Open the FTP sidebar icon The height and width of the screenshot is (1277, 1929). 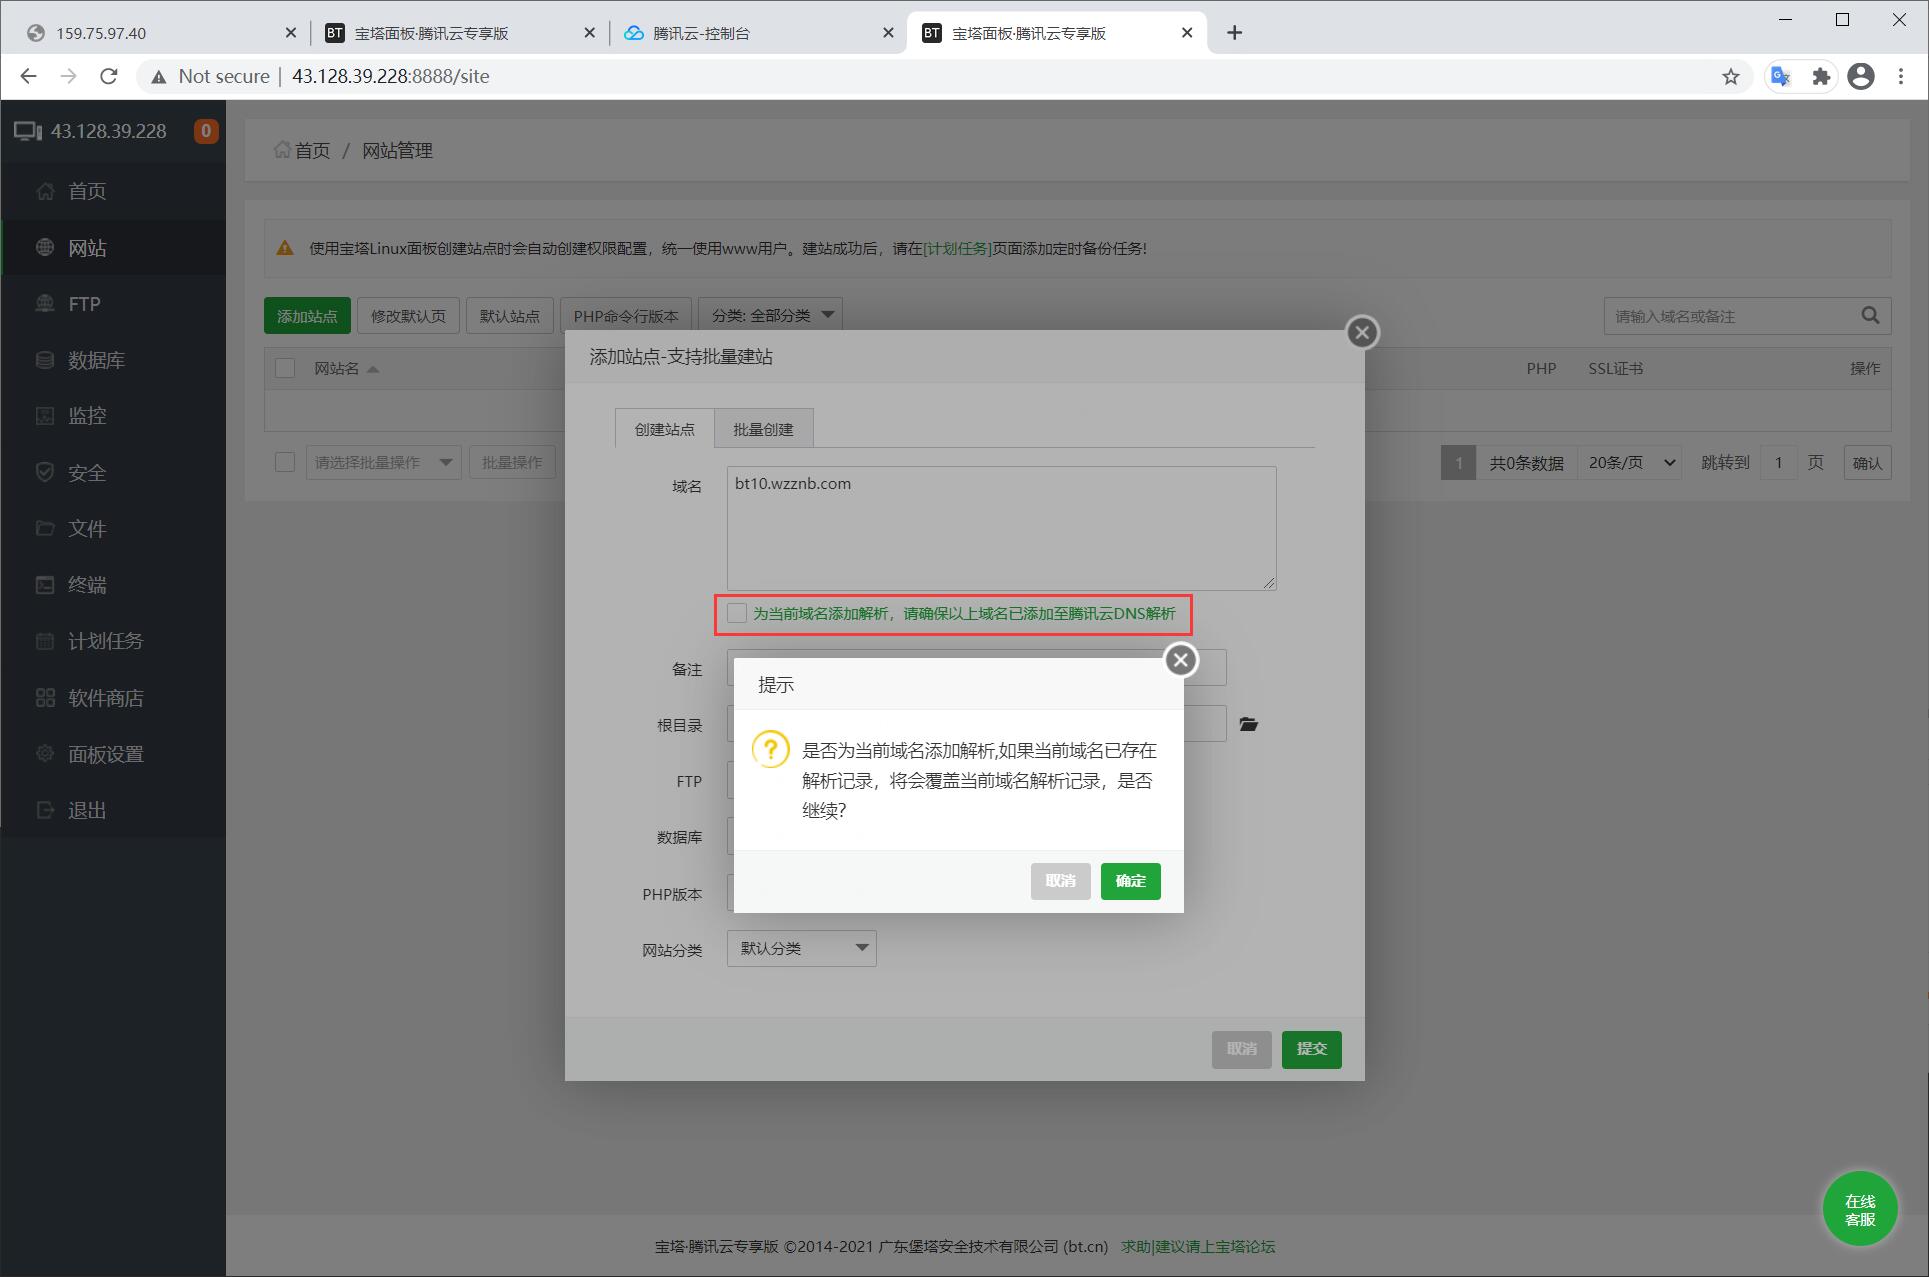tap(45, 303)
